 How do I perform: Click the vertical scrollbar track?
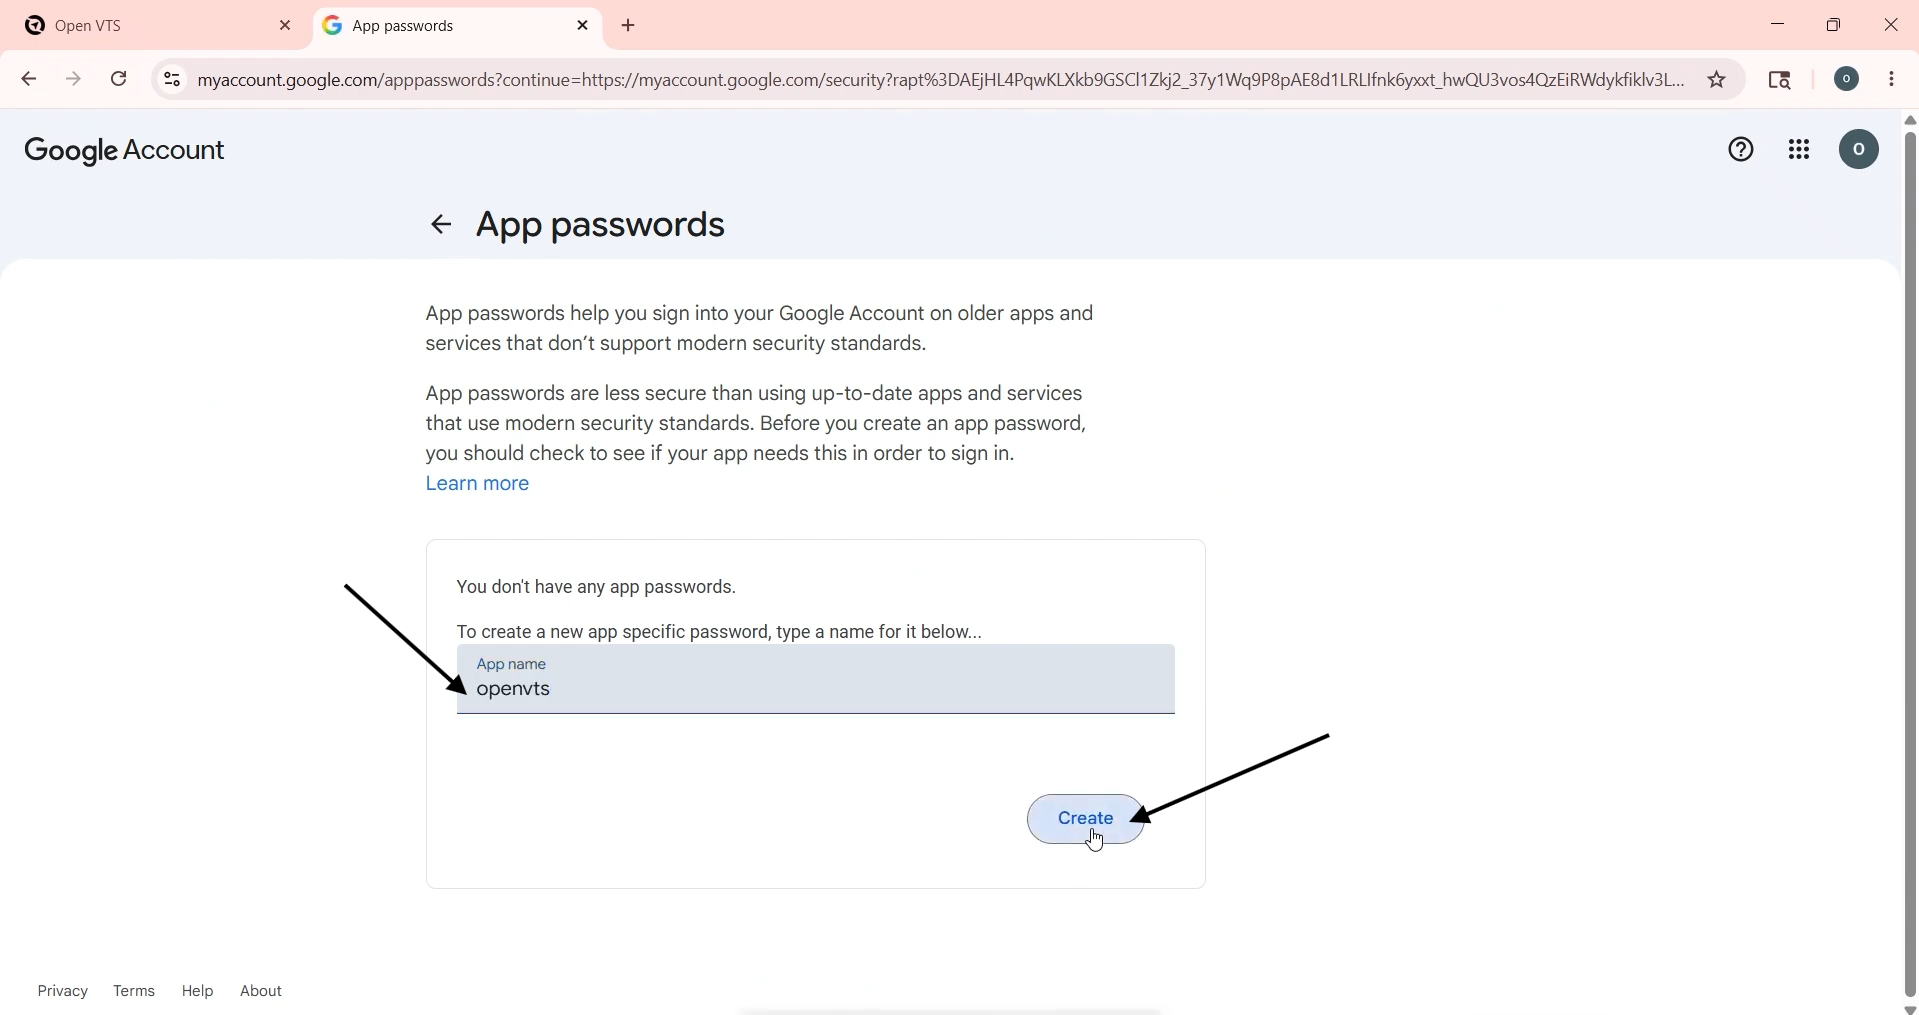[x=1909, y=565]
